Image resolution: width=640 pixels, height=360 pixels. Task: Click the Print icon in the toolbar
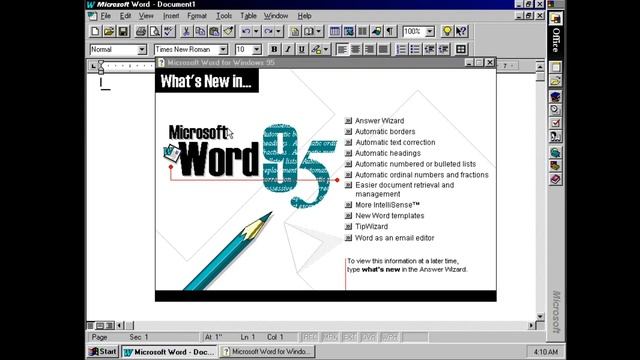(141, 31)
